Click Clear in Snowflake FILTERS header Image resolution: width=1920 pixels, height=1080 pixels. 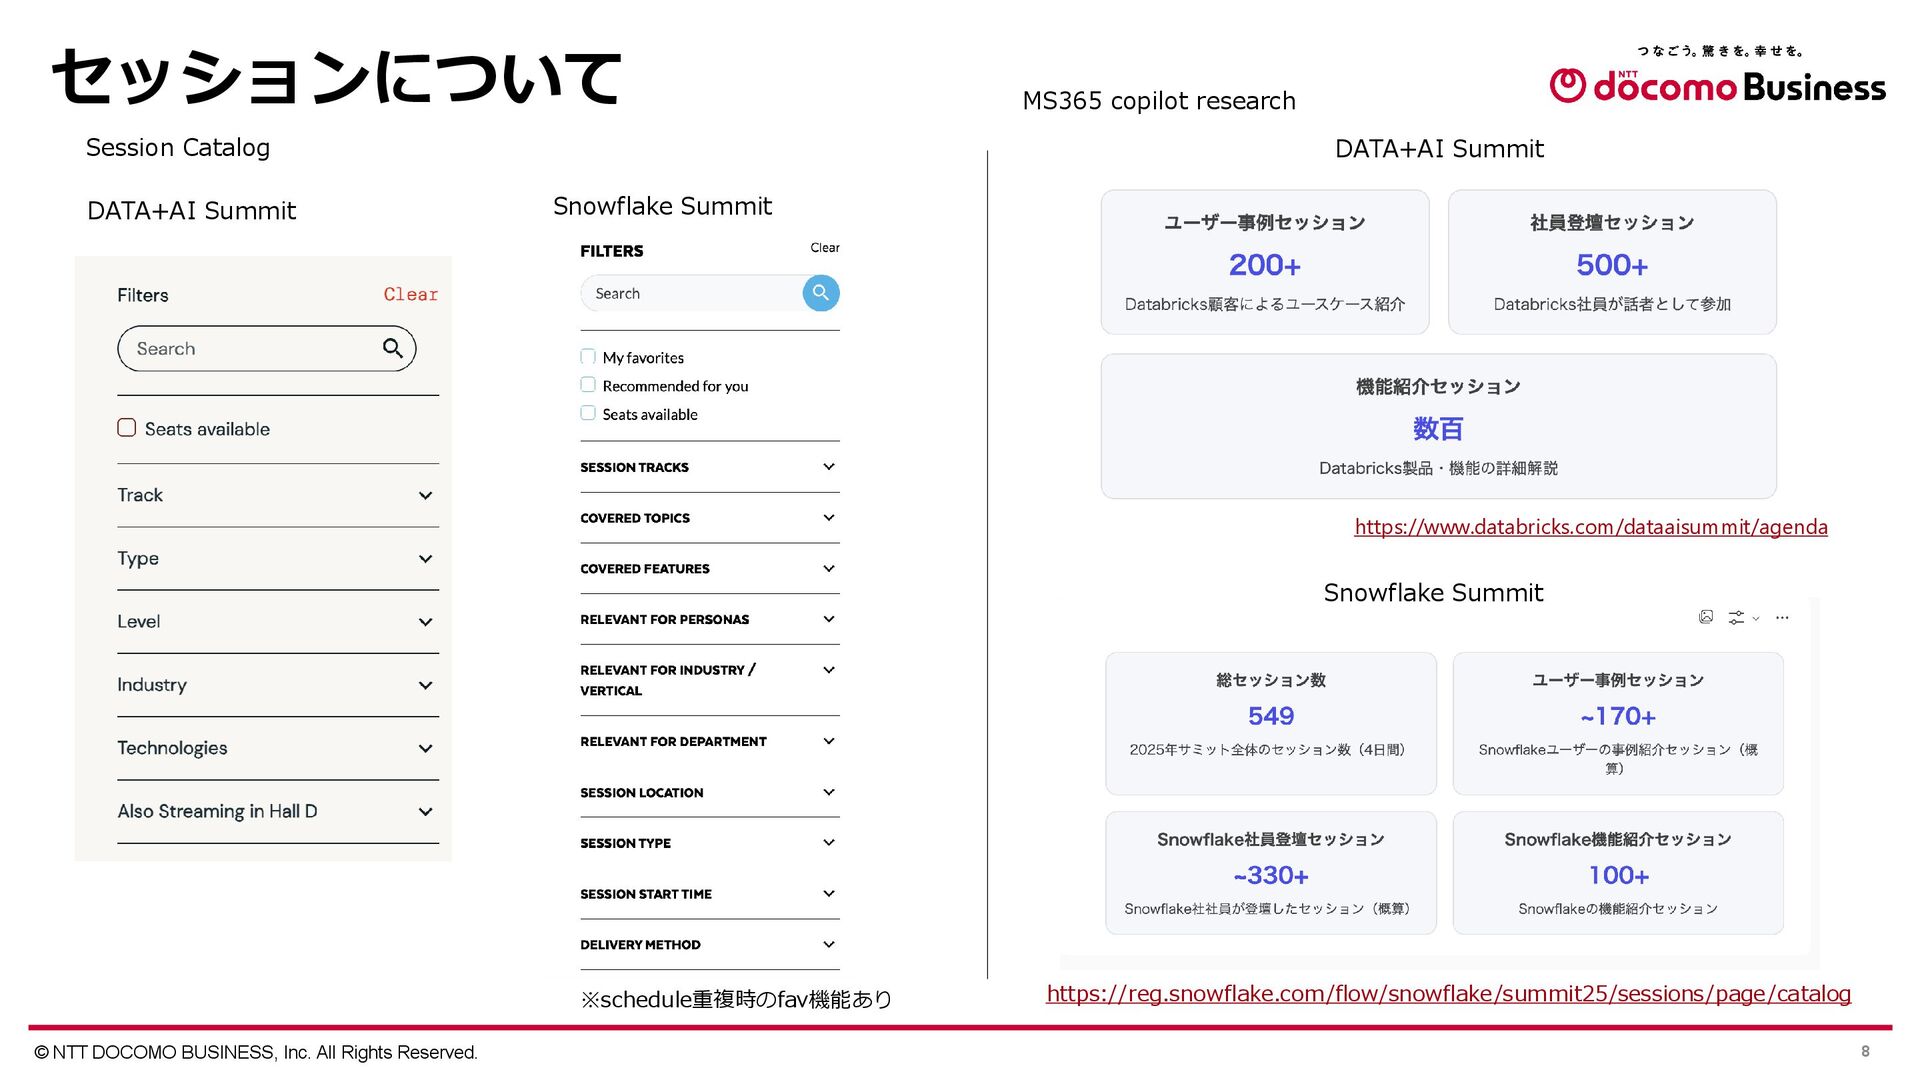825,247
